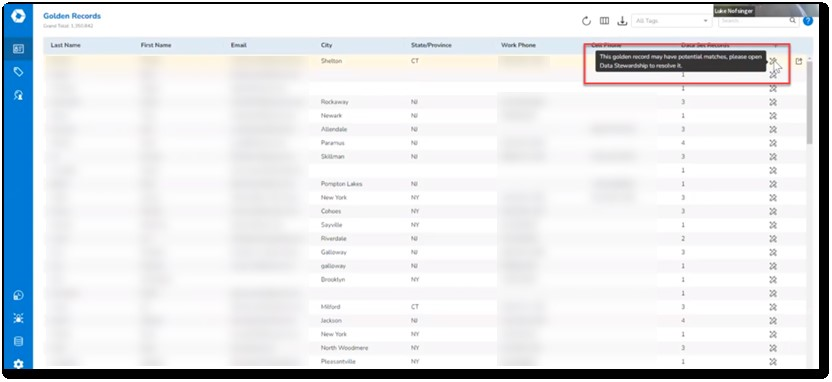Click the Search input field
Image resolution: width=832 pixels, height=382 pixels.
pos(755,21)
